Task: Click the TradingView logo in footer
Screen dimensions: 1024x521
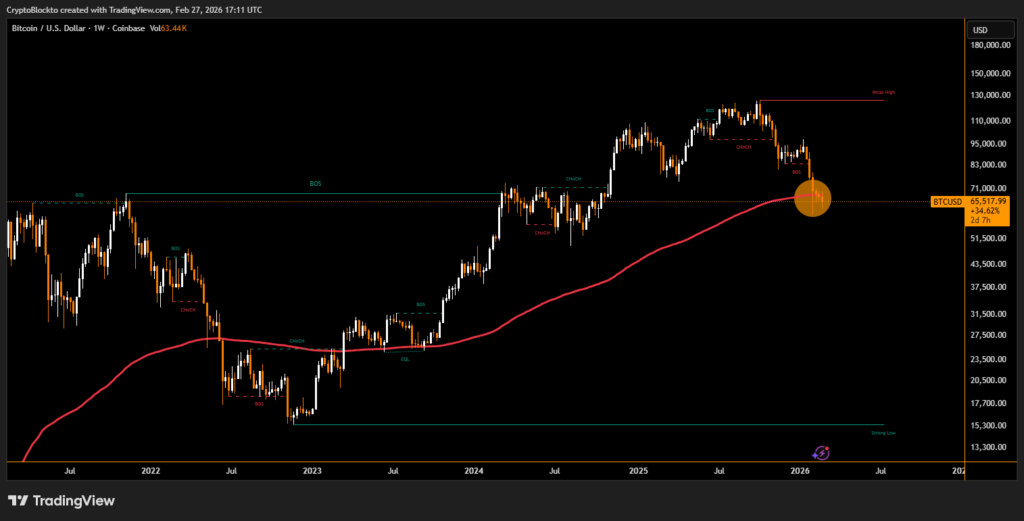Action: point(61,500)
